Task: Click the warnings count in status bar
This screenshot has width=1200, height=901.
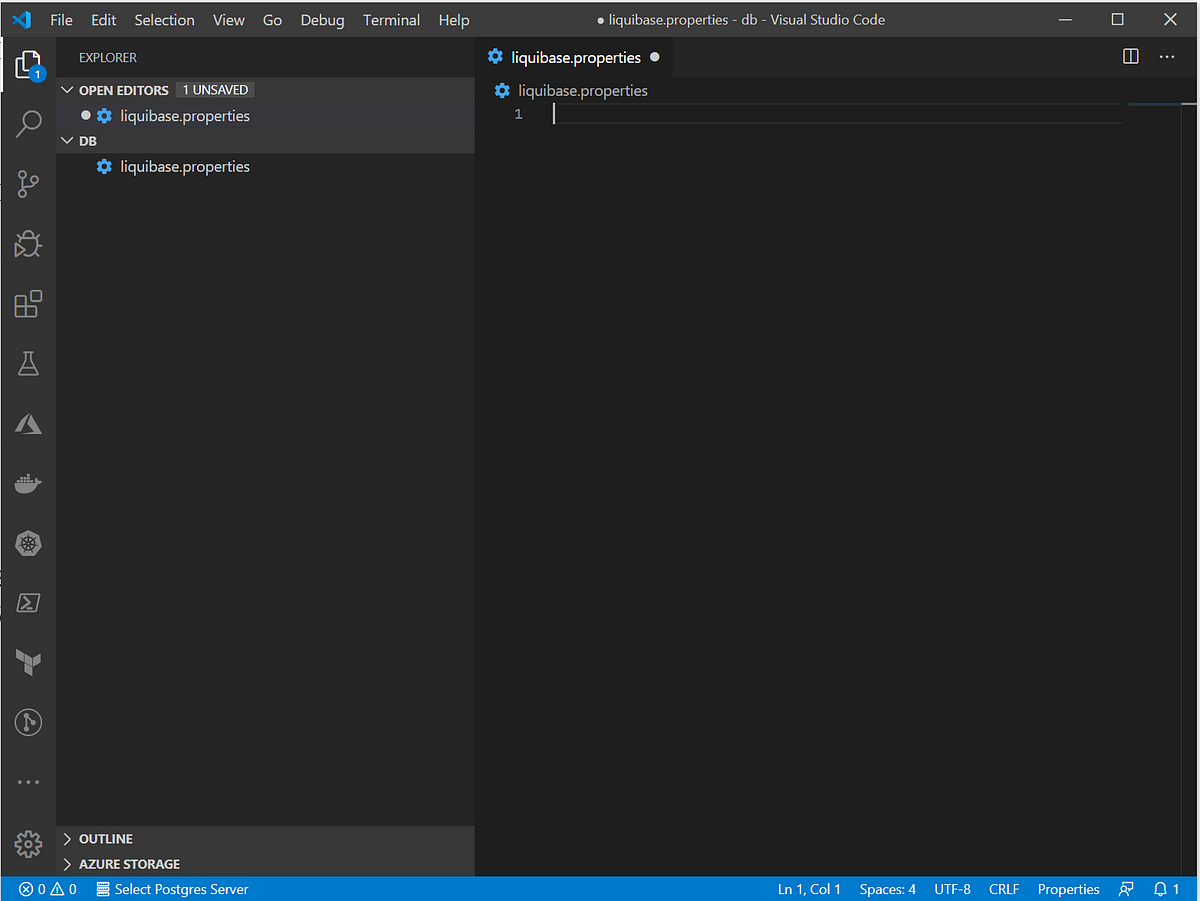Action: [63, 889]
